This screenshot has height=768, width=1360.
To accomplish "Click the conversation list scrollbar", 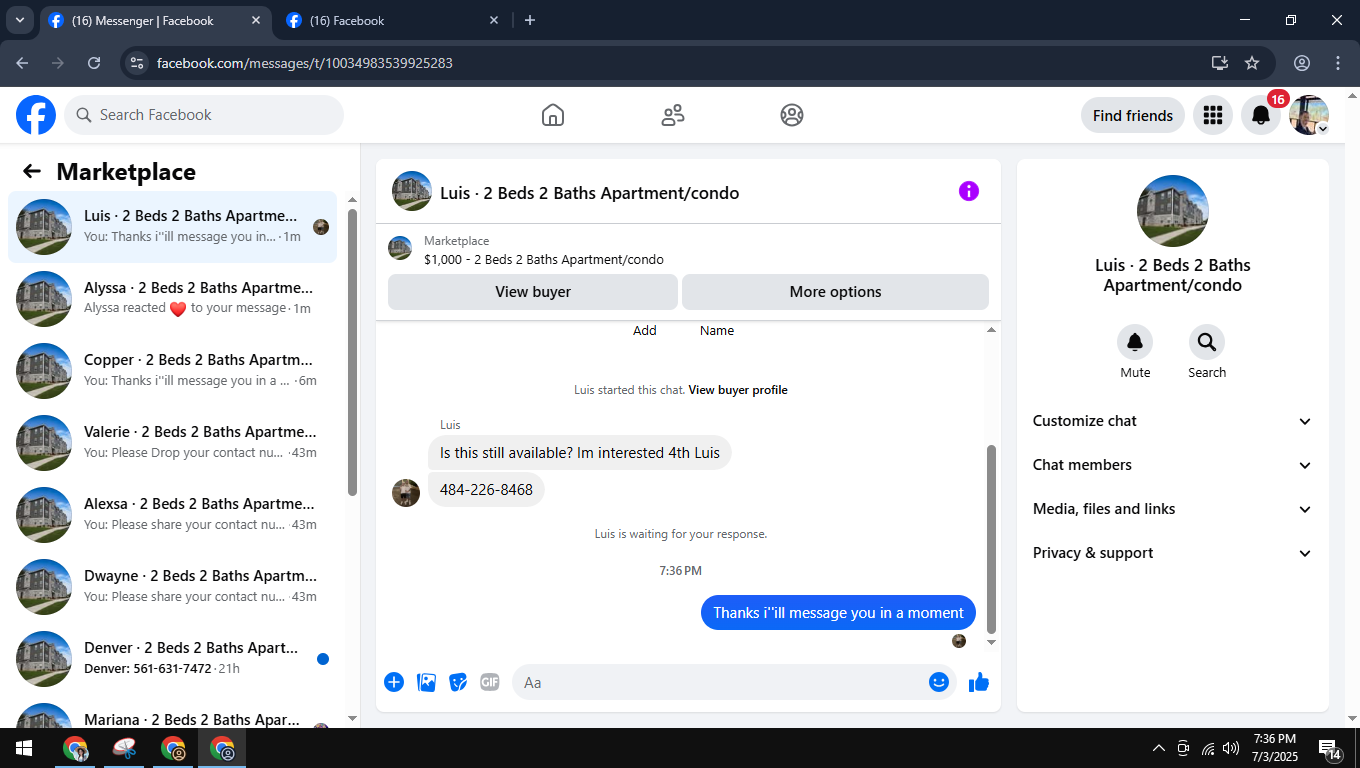I will [352, 352].
